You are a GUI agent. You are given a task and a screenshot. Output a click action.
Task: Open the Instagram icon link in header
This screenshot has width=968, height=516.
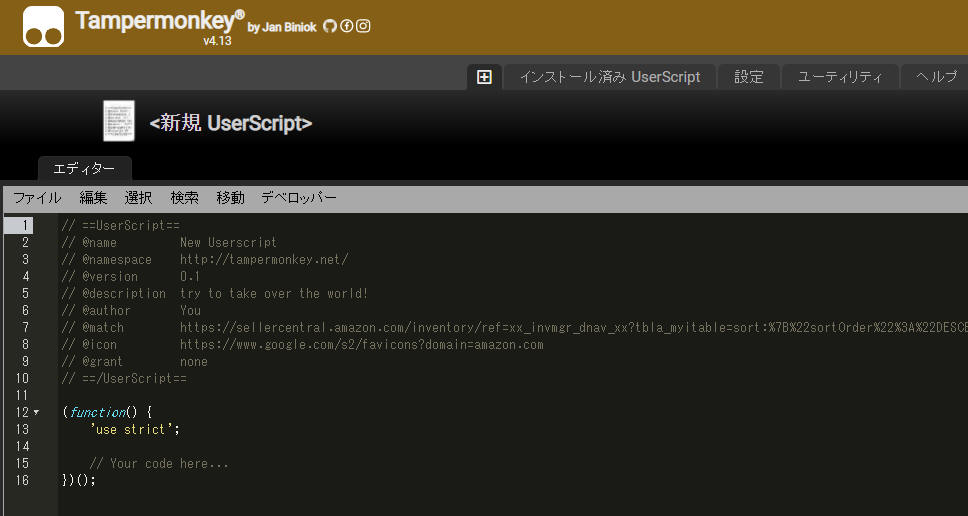[364, 26]
